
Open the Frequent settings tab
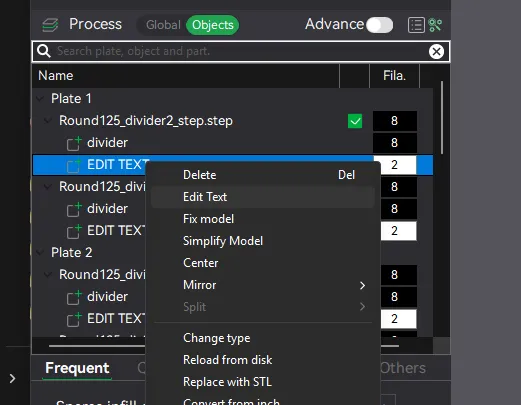click(77, 368)
